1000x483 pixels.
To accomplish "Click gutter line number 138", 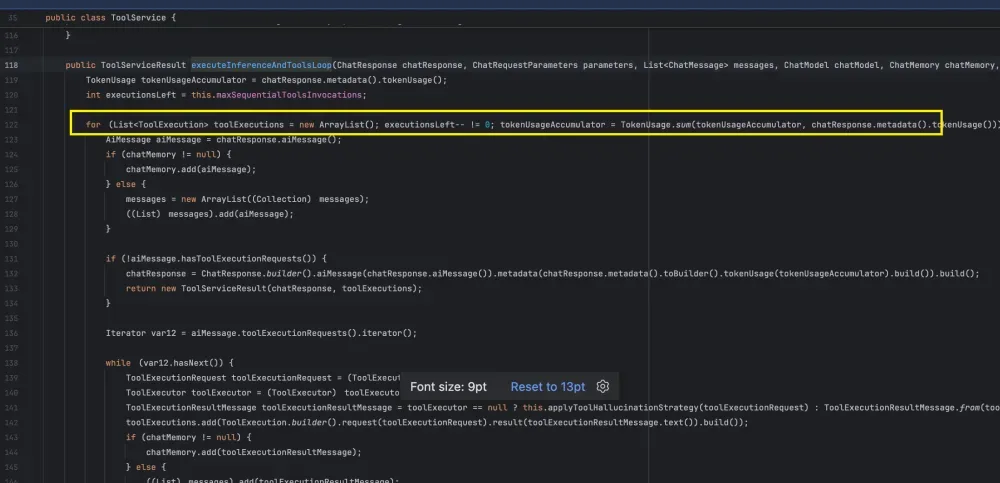I will click(11, 363).
